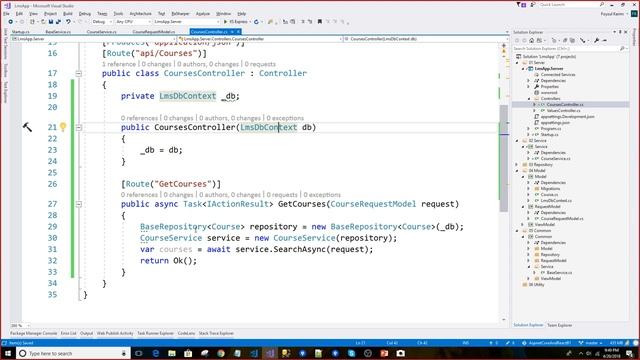Select Connected Services in Solution Explorer

coord(558,75)
